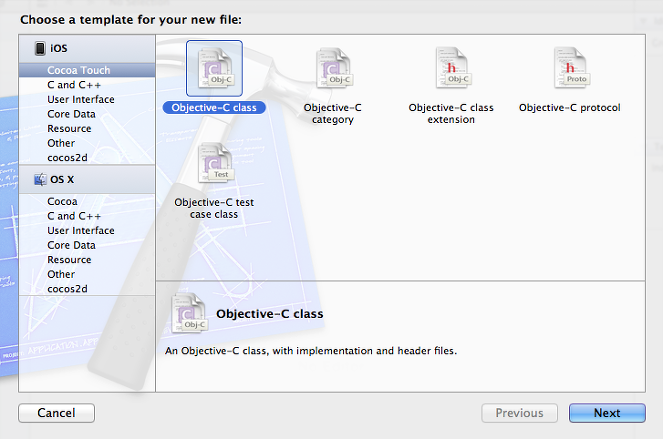Select Other under OS X
This screenshot has height=439, width=663.
pos(87,274)
